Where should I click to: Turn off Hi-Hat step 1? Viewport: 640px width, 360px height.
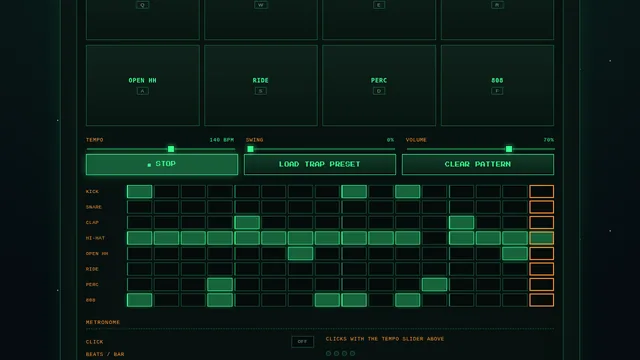[x=140, y=238]
